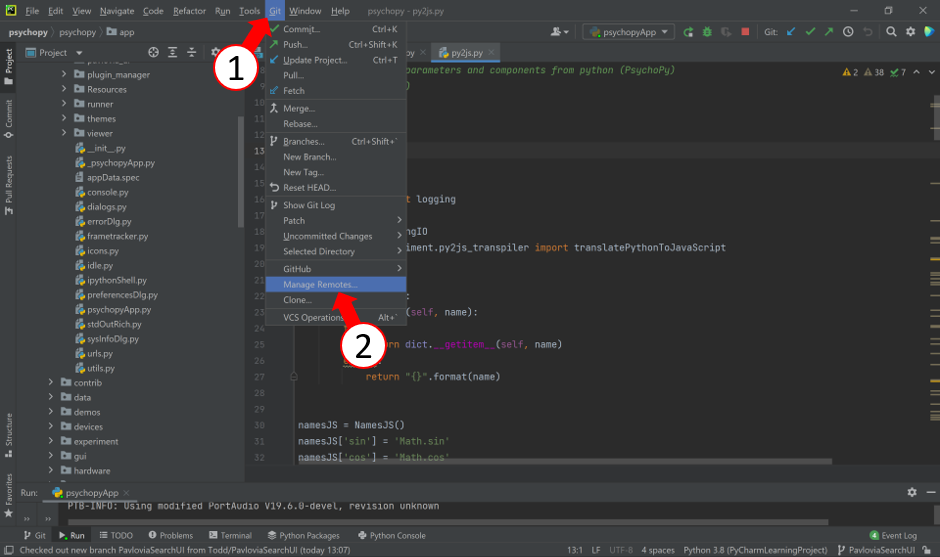940x557 pixels.
Task: Click the Project panel vertical scrollbar
Action: point(240,171)
